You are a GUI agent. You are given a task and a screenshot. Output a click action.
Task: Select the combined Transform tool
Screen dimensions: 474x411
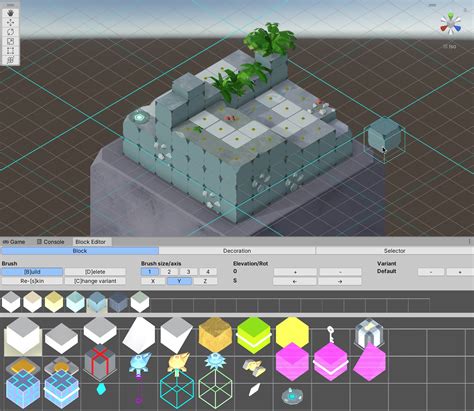click(11, 60)
